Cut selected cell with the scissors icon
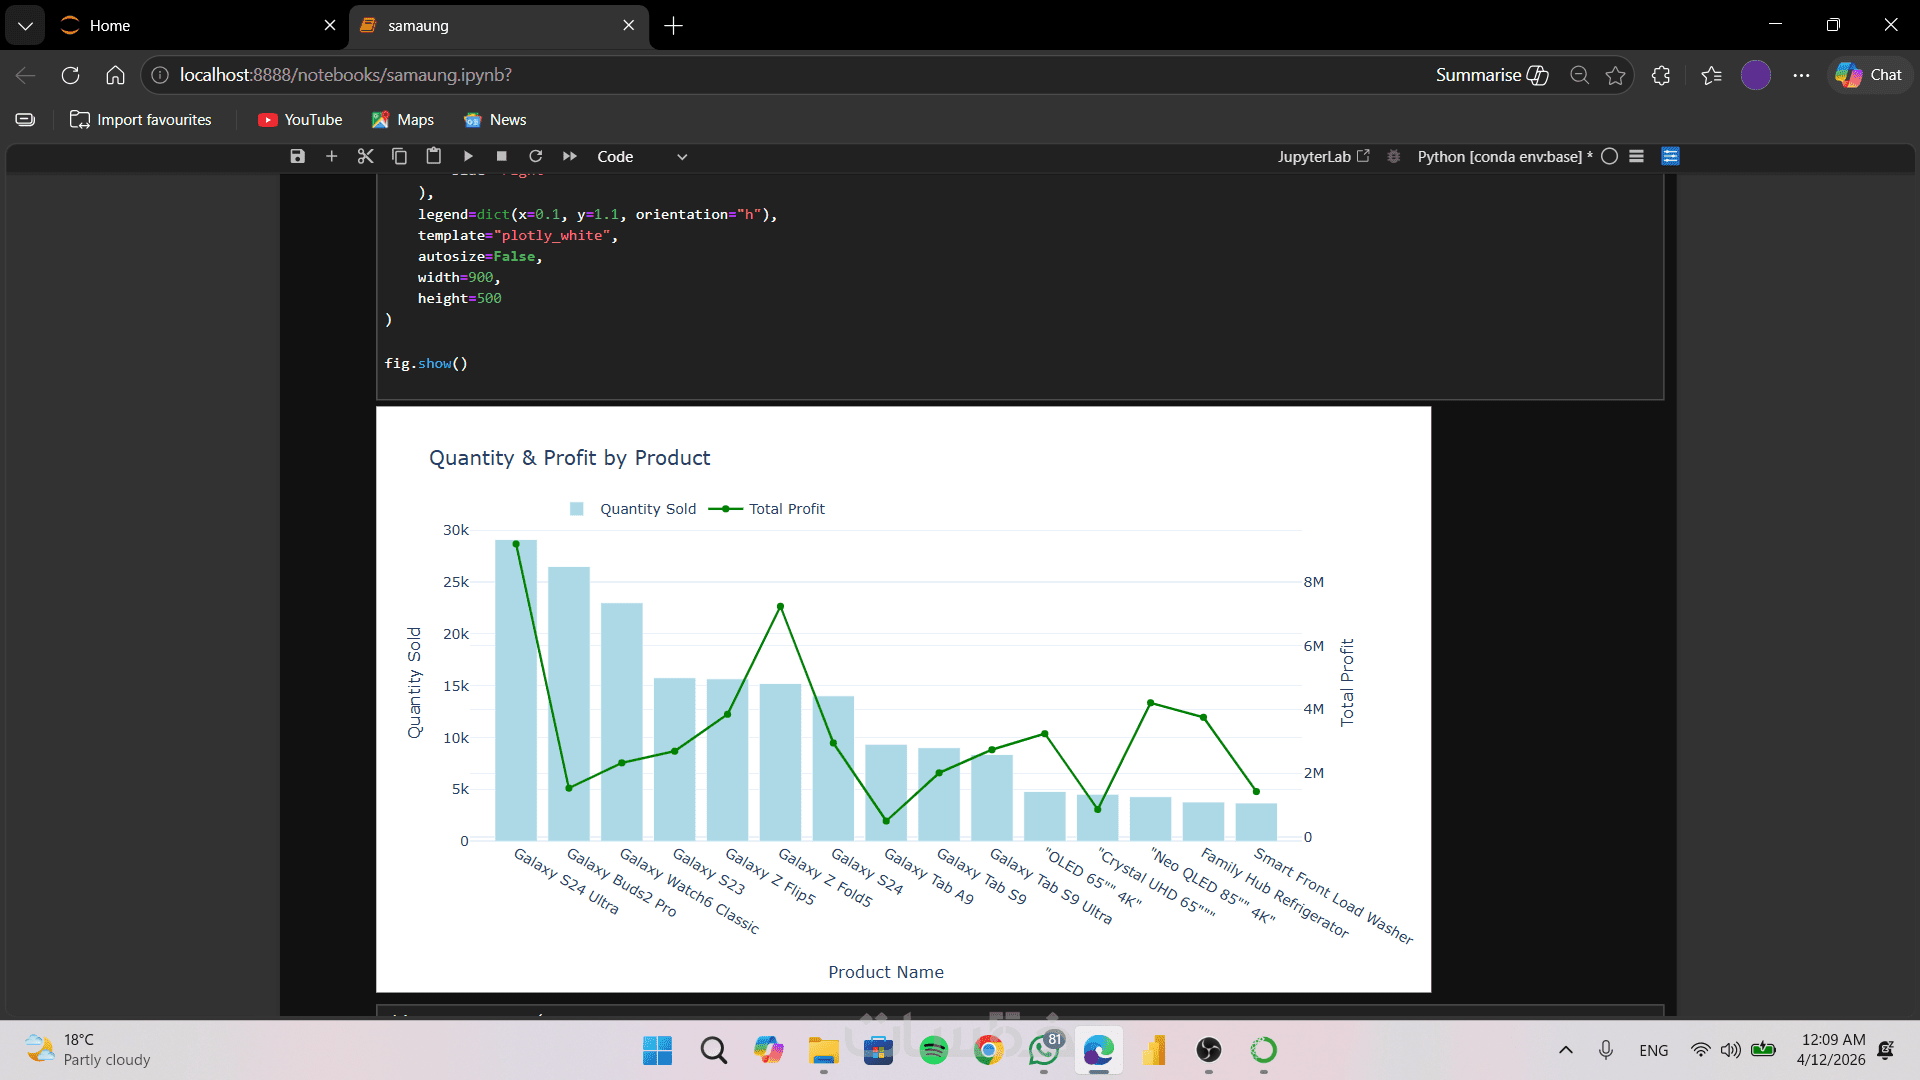 pyautogui.click(x=365, y=156)
